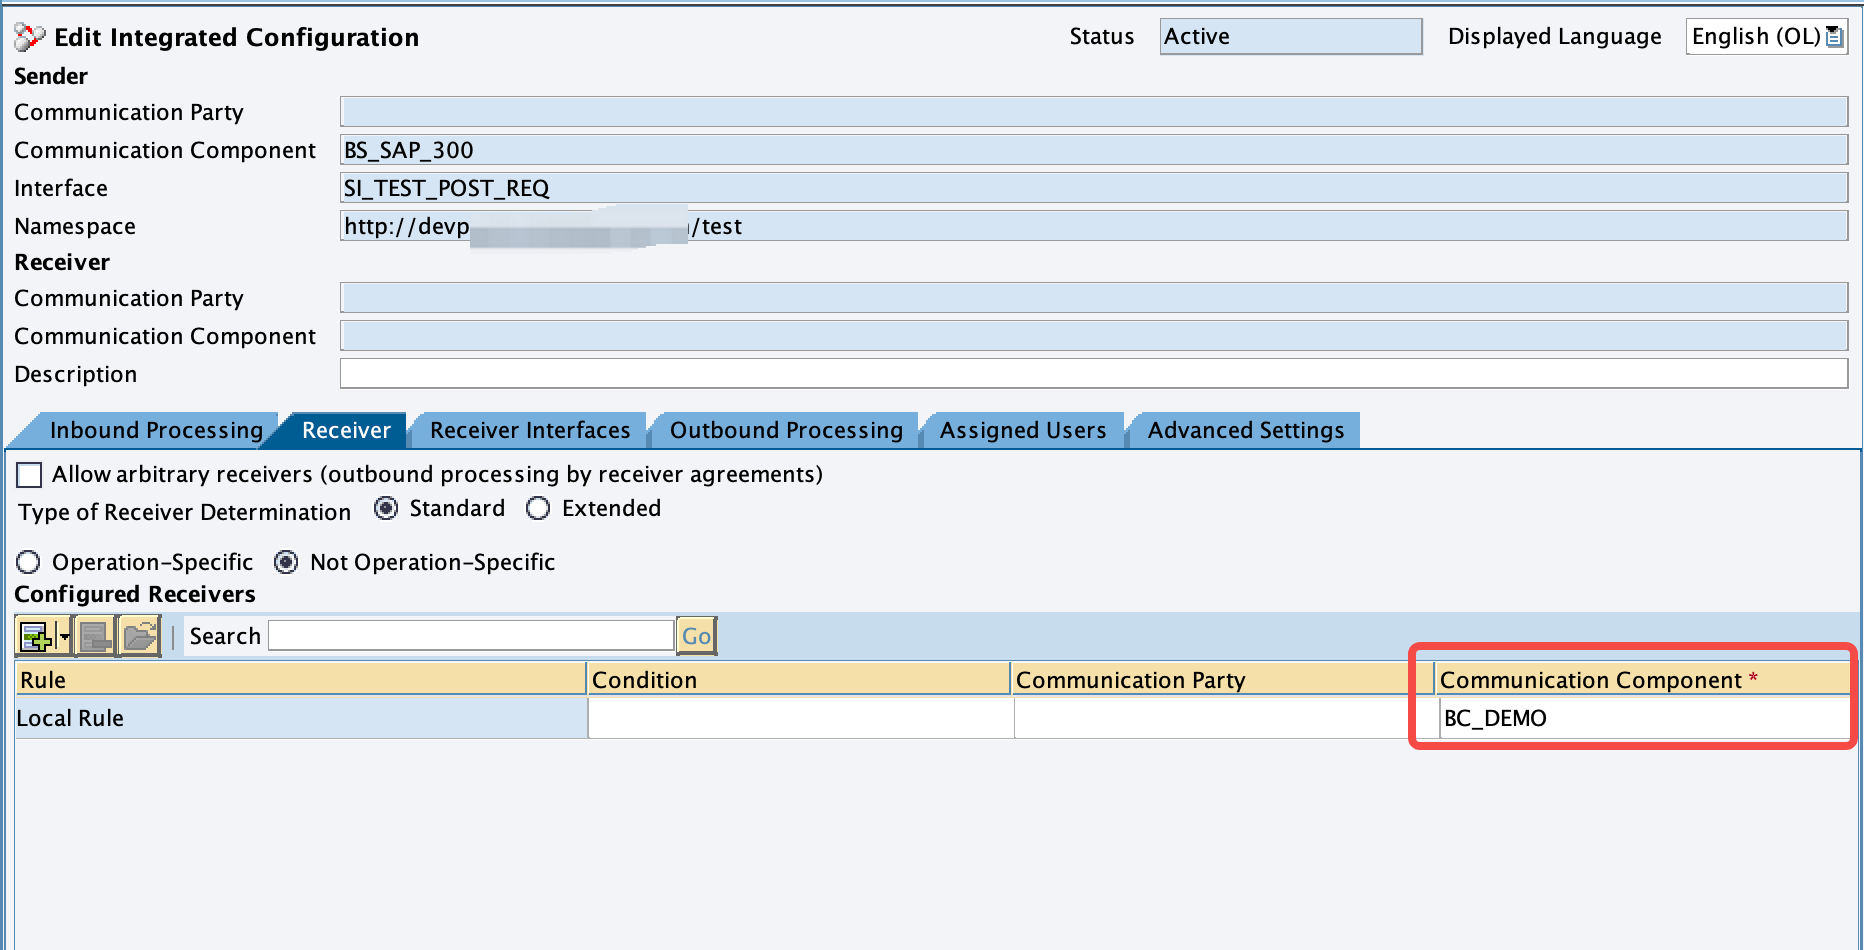Screen dimensions: 1864x950
Task: Click the Rule column header
Action: tap(301, 680)
